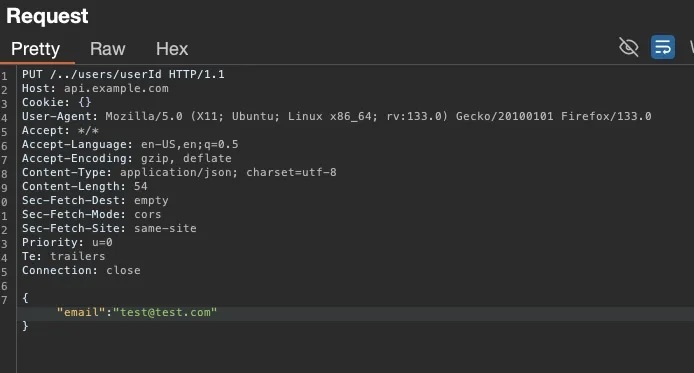694x373 pixels.
Task: Click the "test@test.com" JSON value
Action: pos(165,312)
